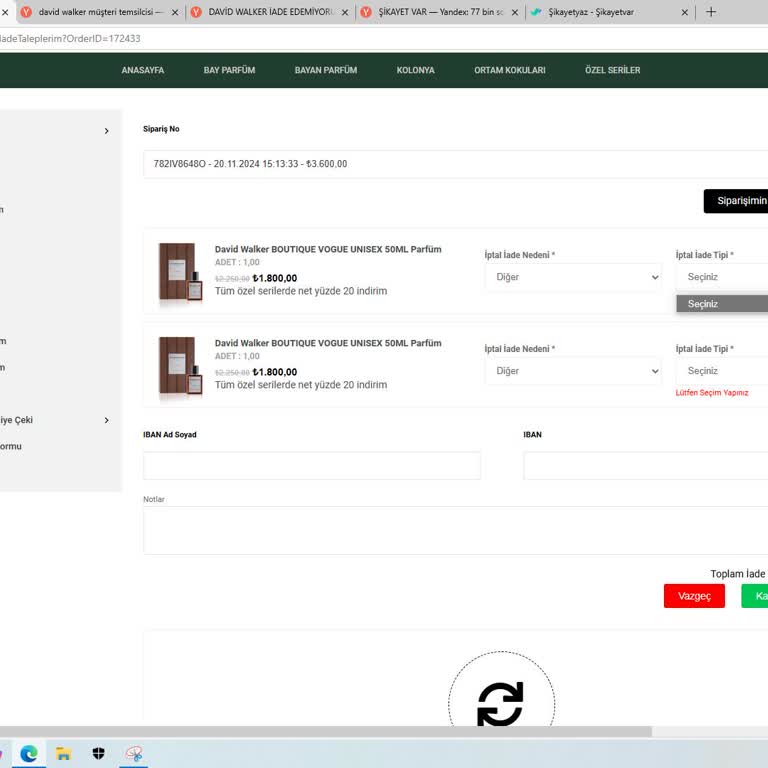Viewport: 768px width, 768px height.
Task: Open File Explorer from the taskbar
Action: 63,753
